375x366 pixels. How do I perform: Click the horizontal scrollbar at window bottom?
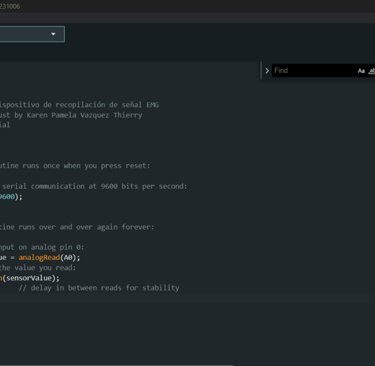tap(117, 365)
